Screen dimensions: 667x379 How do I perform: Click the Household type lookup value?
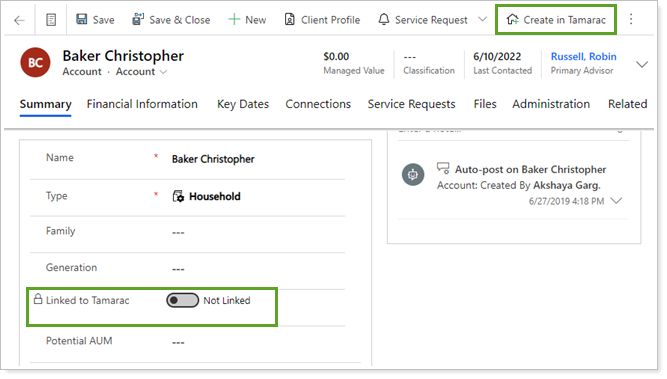pos(215,197)
